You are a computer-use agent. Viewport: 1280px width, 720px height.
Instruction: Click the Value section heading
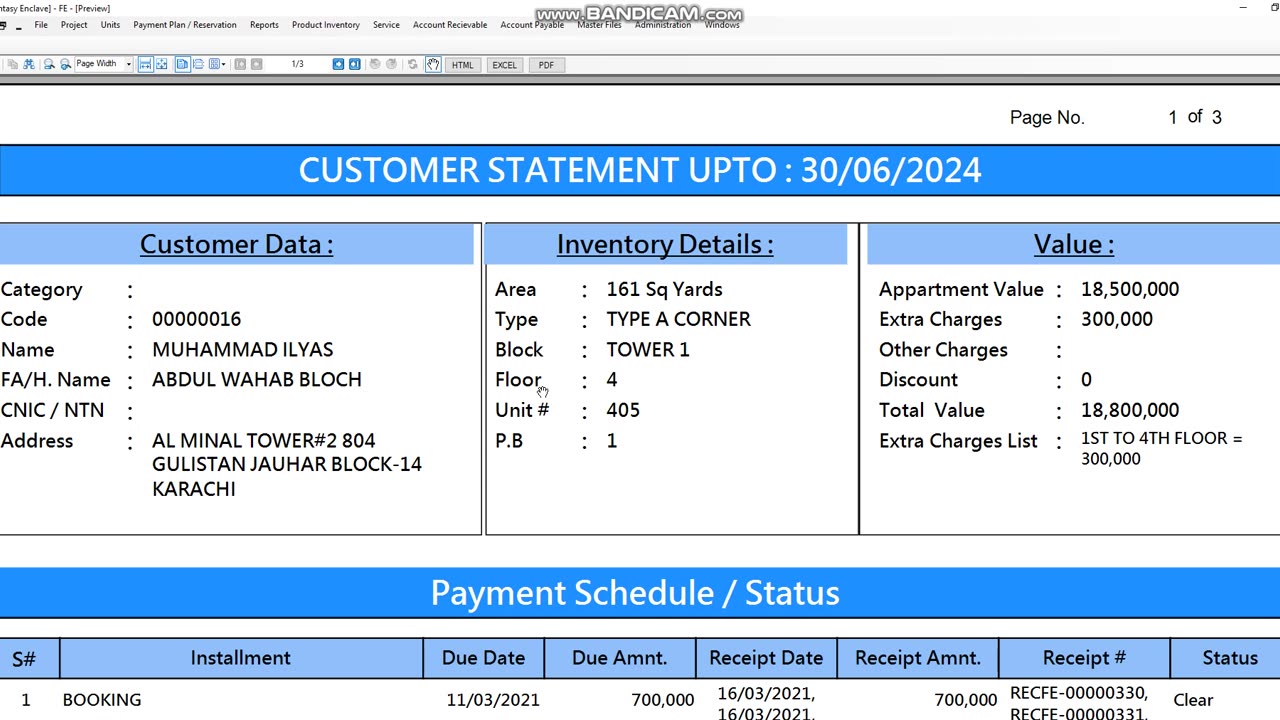tap(1074, 244)
